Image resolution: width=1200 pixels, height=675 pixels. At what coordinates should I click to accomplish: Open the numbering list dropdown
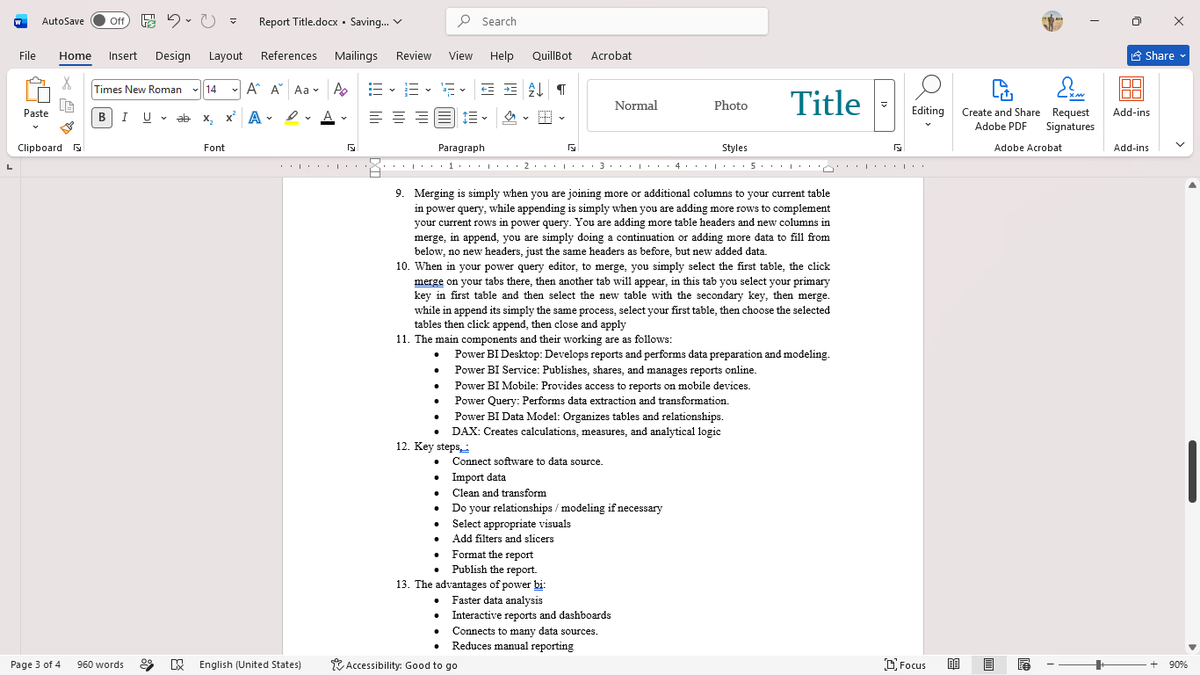tap(426, 89)
